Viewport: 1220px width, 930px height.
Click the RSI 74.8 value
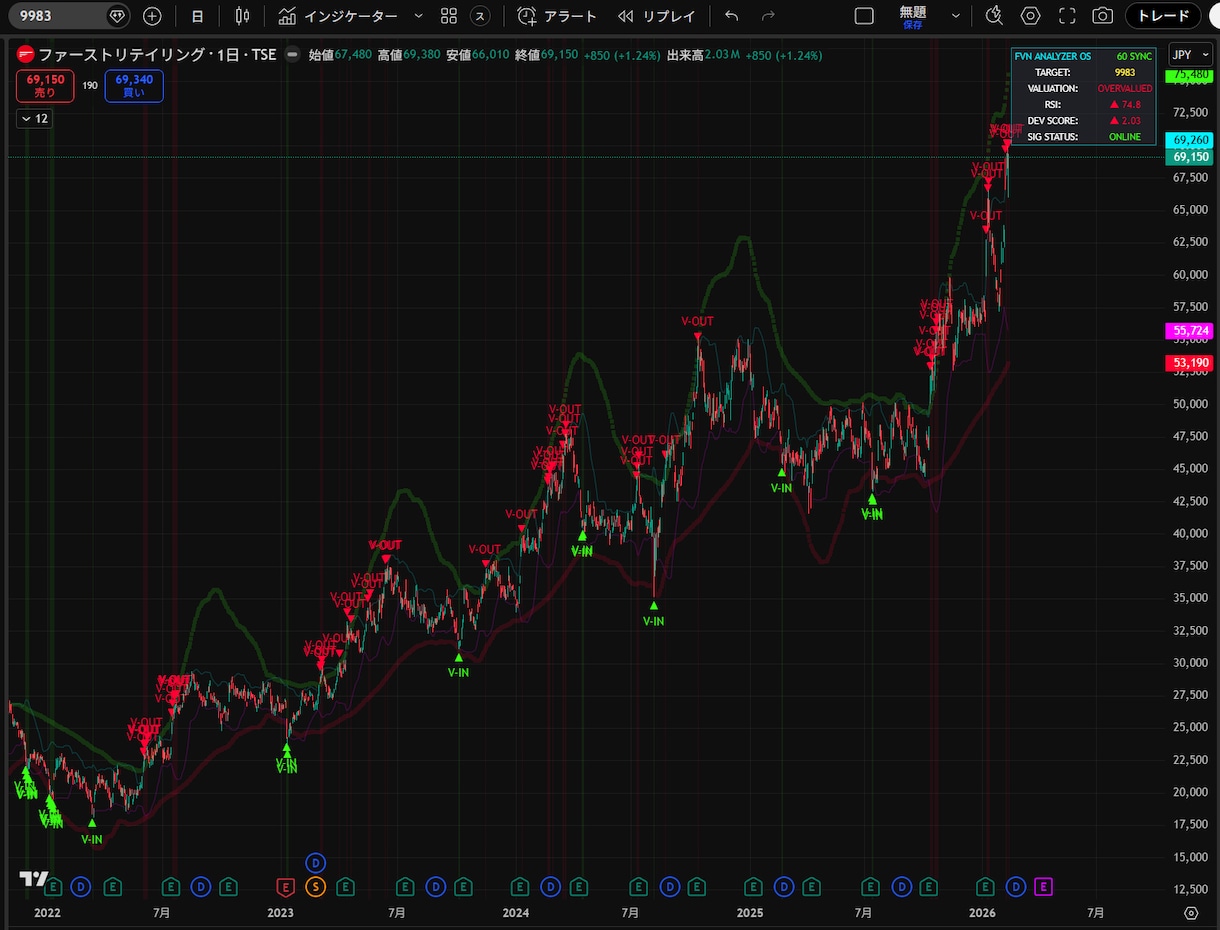click(1124, 105)
